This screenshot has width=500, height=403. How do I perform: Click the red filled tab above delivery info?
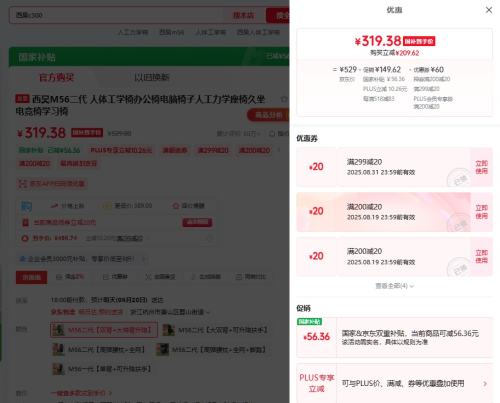pos(31,277)
